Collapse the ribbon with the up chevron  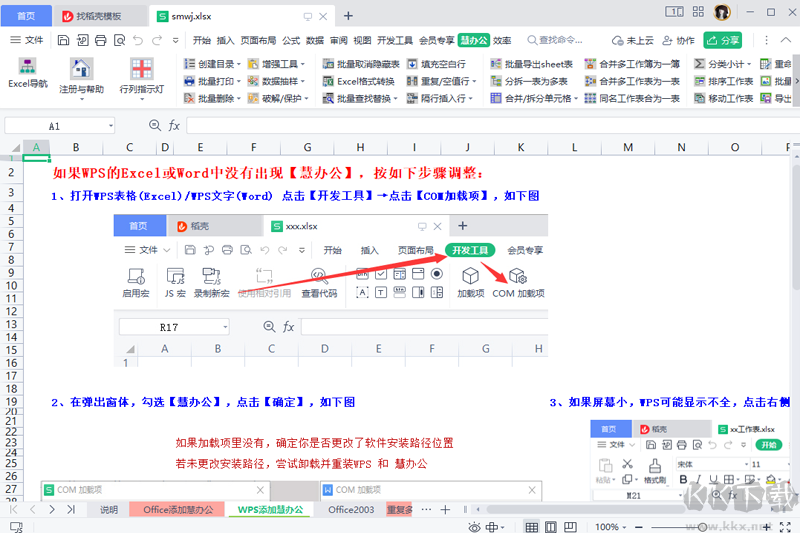click(x=786, y=40)
